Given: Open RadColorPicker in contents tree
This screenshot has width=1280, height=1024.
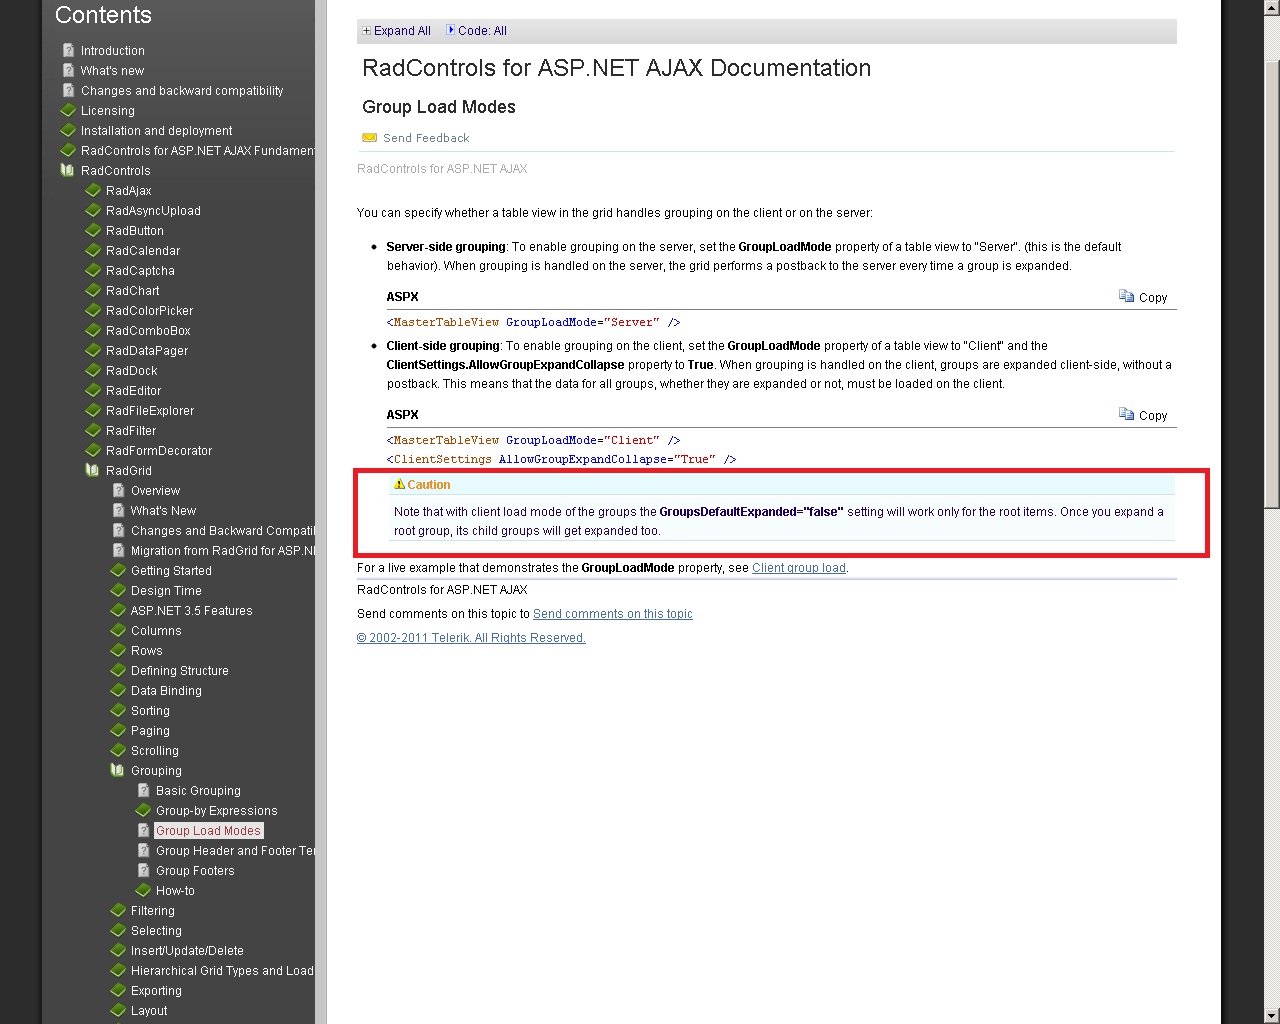Looking at the screenshot, I should (150, 311).
